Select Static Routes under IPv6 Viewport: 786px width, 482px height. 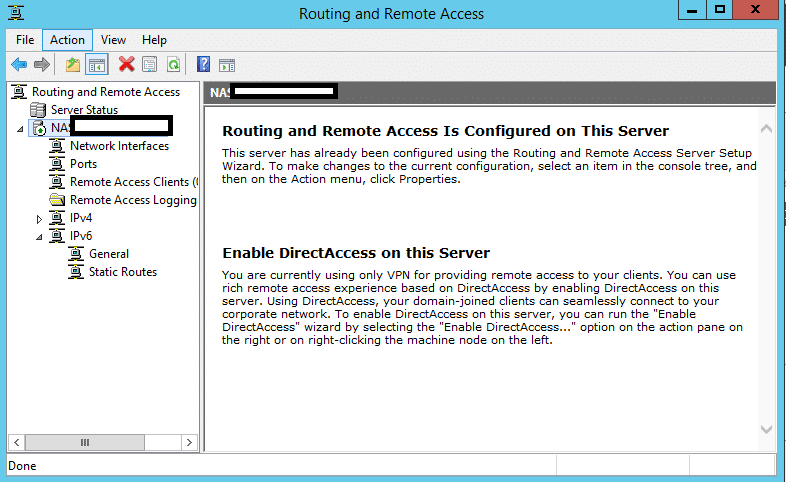point(123,272)
